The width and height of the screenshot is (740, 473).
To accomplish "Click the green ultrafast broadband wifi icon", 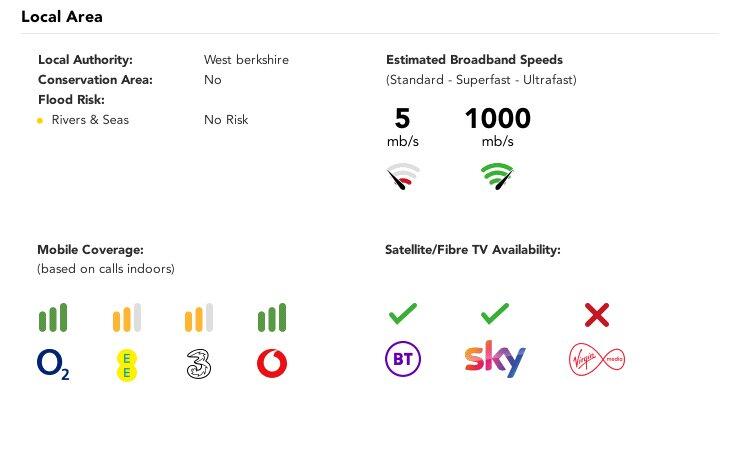I will 497,178.
